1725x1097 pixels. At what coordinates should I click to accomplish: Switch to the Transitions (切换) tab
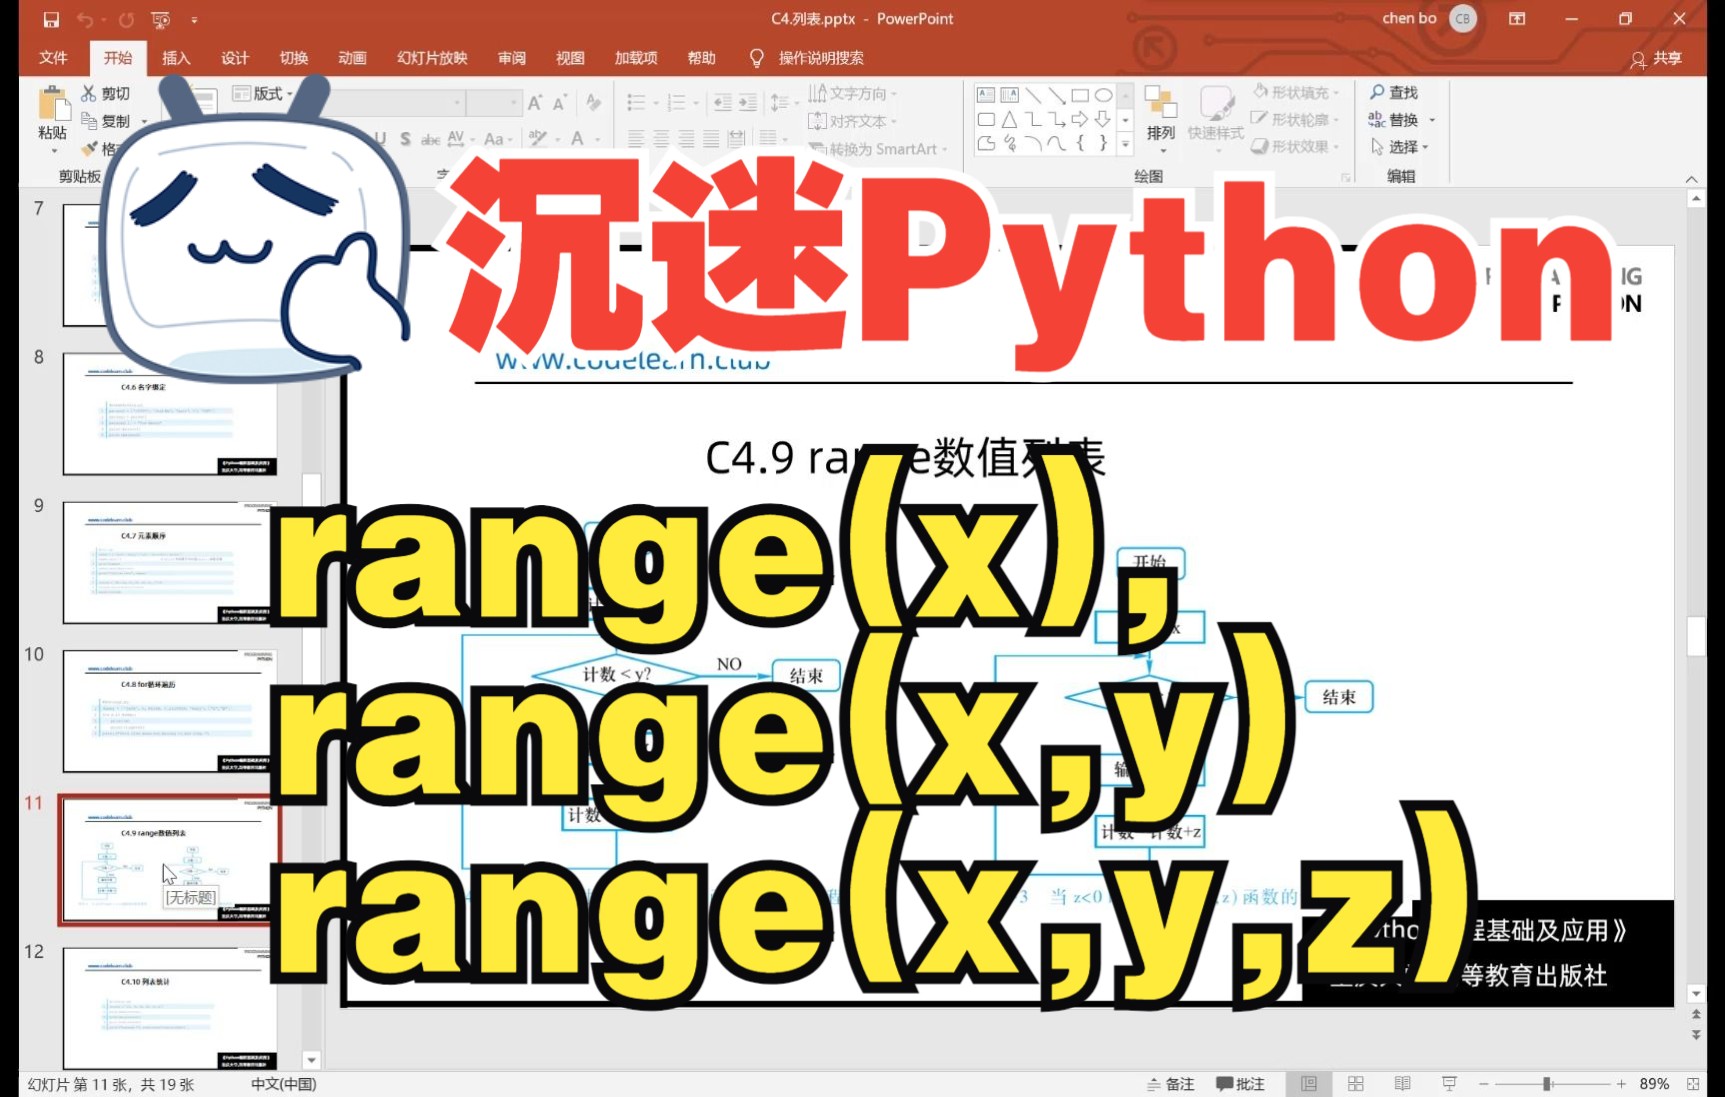pos(294,58)
